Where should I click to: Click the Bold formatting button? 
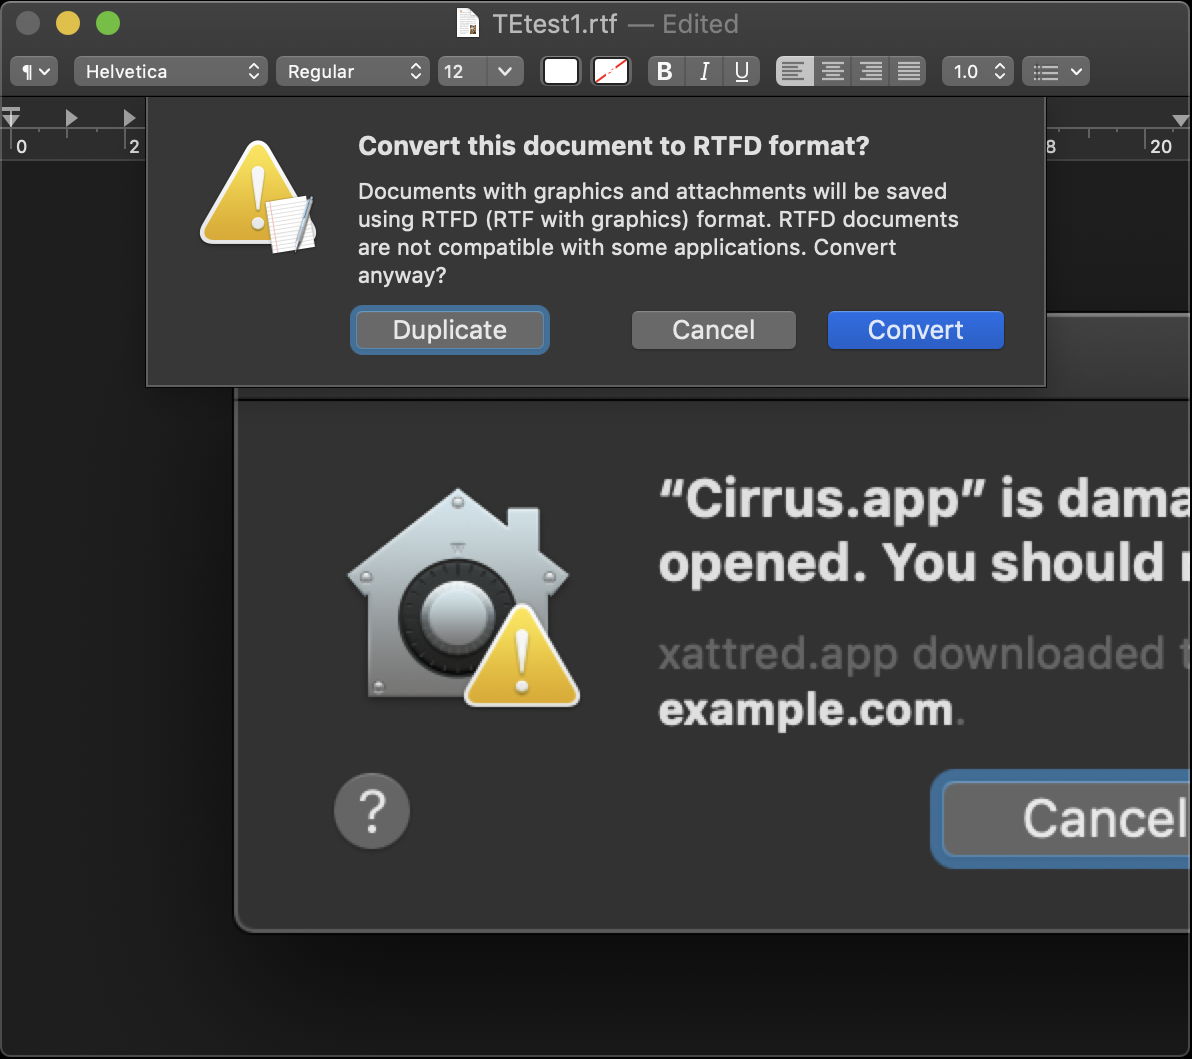click(665, 72)
